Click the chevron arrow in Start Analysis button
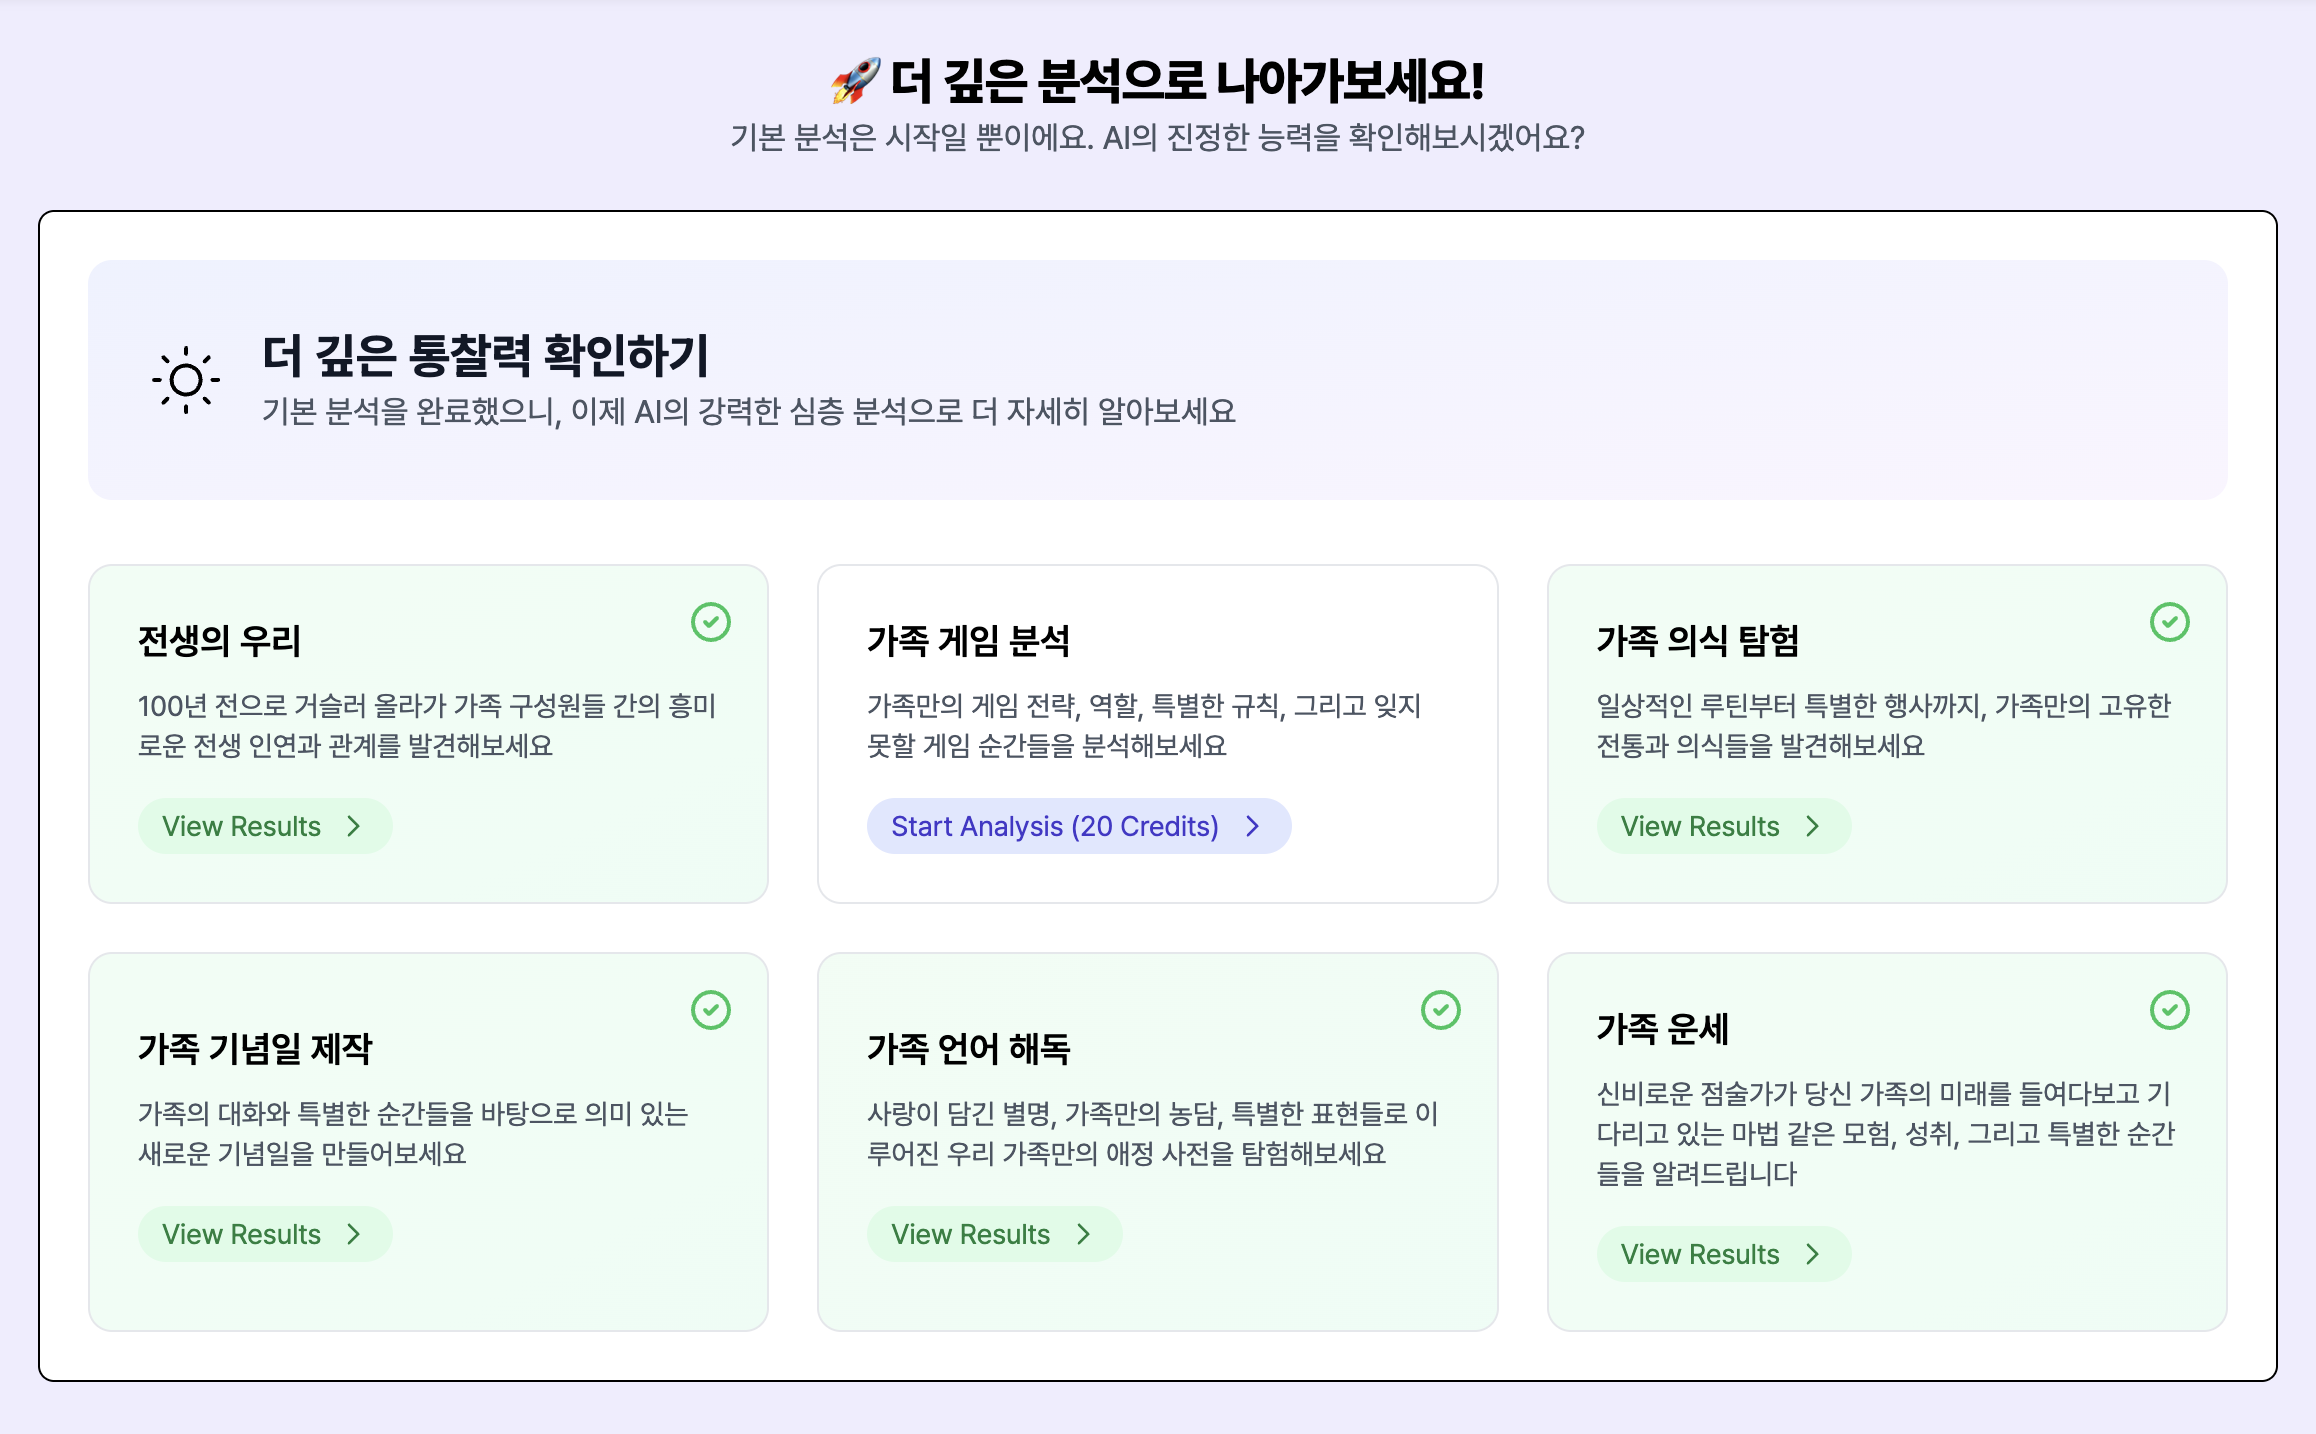This screenshot has height=1434, width=2316. [x=1252, y=826]
